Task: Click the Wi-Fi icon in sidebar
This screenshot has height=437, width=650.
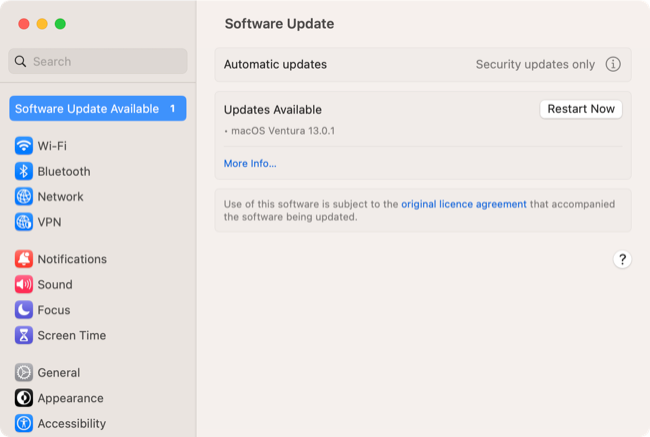Action: (24, 146)
